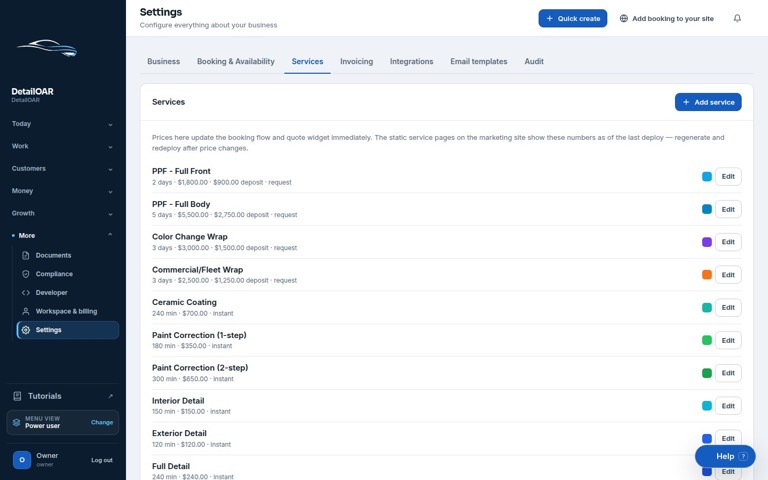Screen dimensions: 768x480
Task: Edit the PPF - Full Body service
Action: 728,209
